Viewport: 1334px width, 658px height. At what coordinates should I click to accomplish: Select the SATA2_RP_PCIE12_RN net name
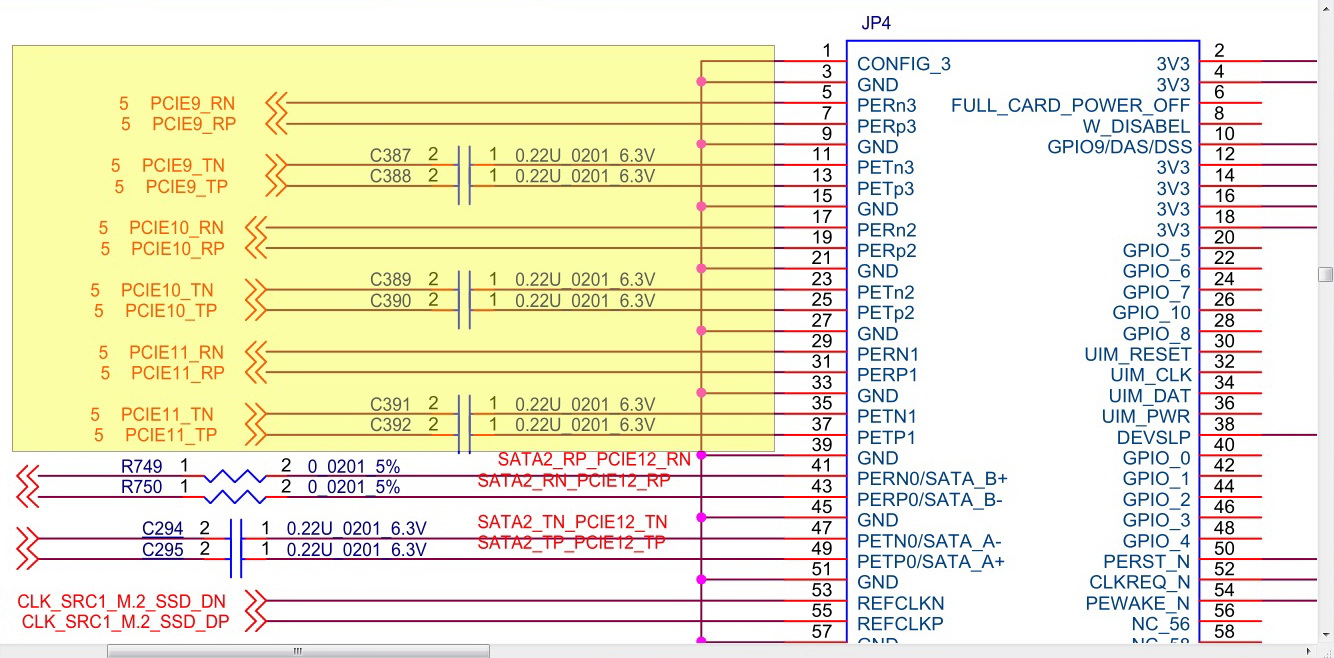pyautogui.click(x=594, y=459)
